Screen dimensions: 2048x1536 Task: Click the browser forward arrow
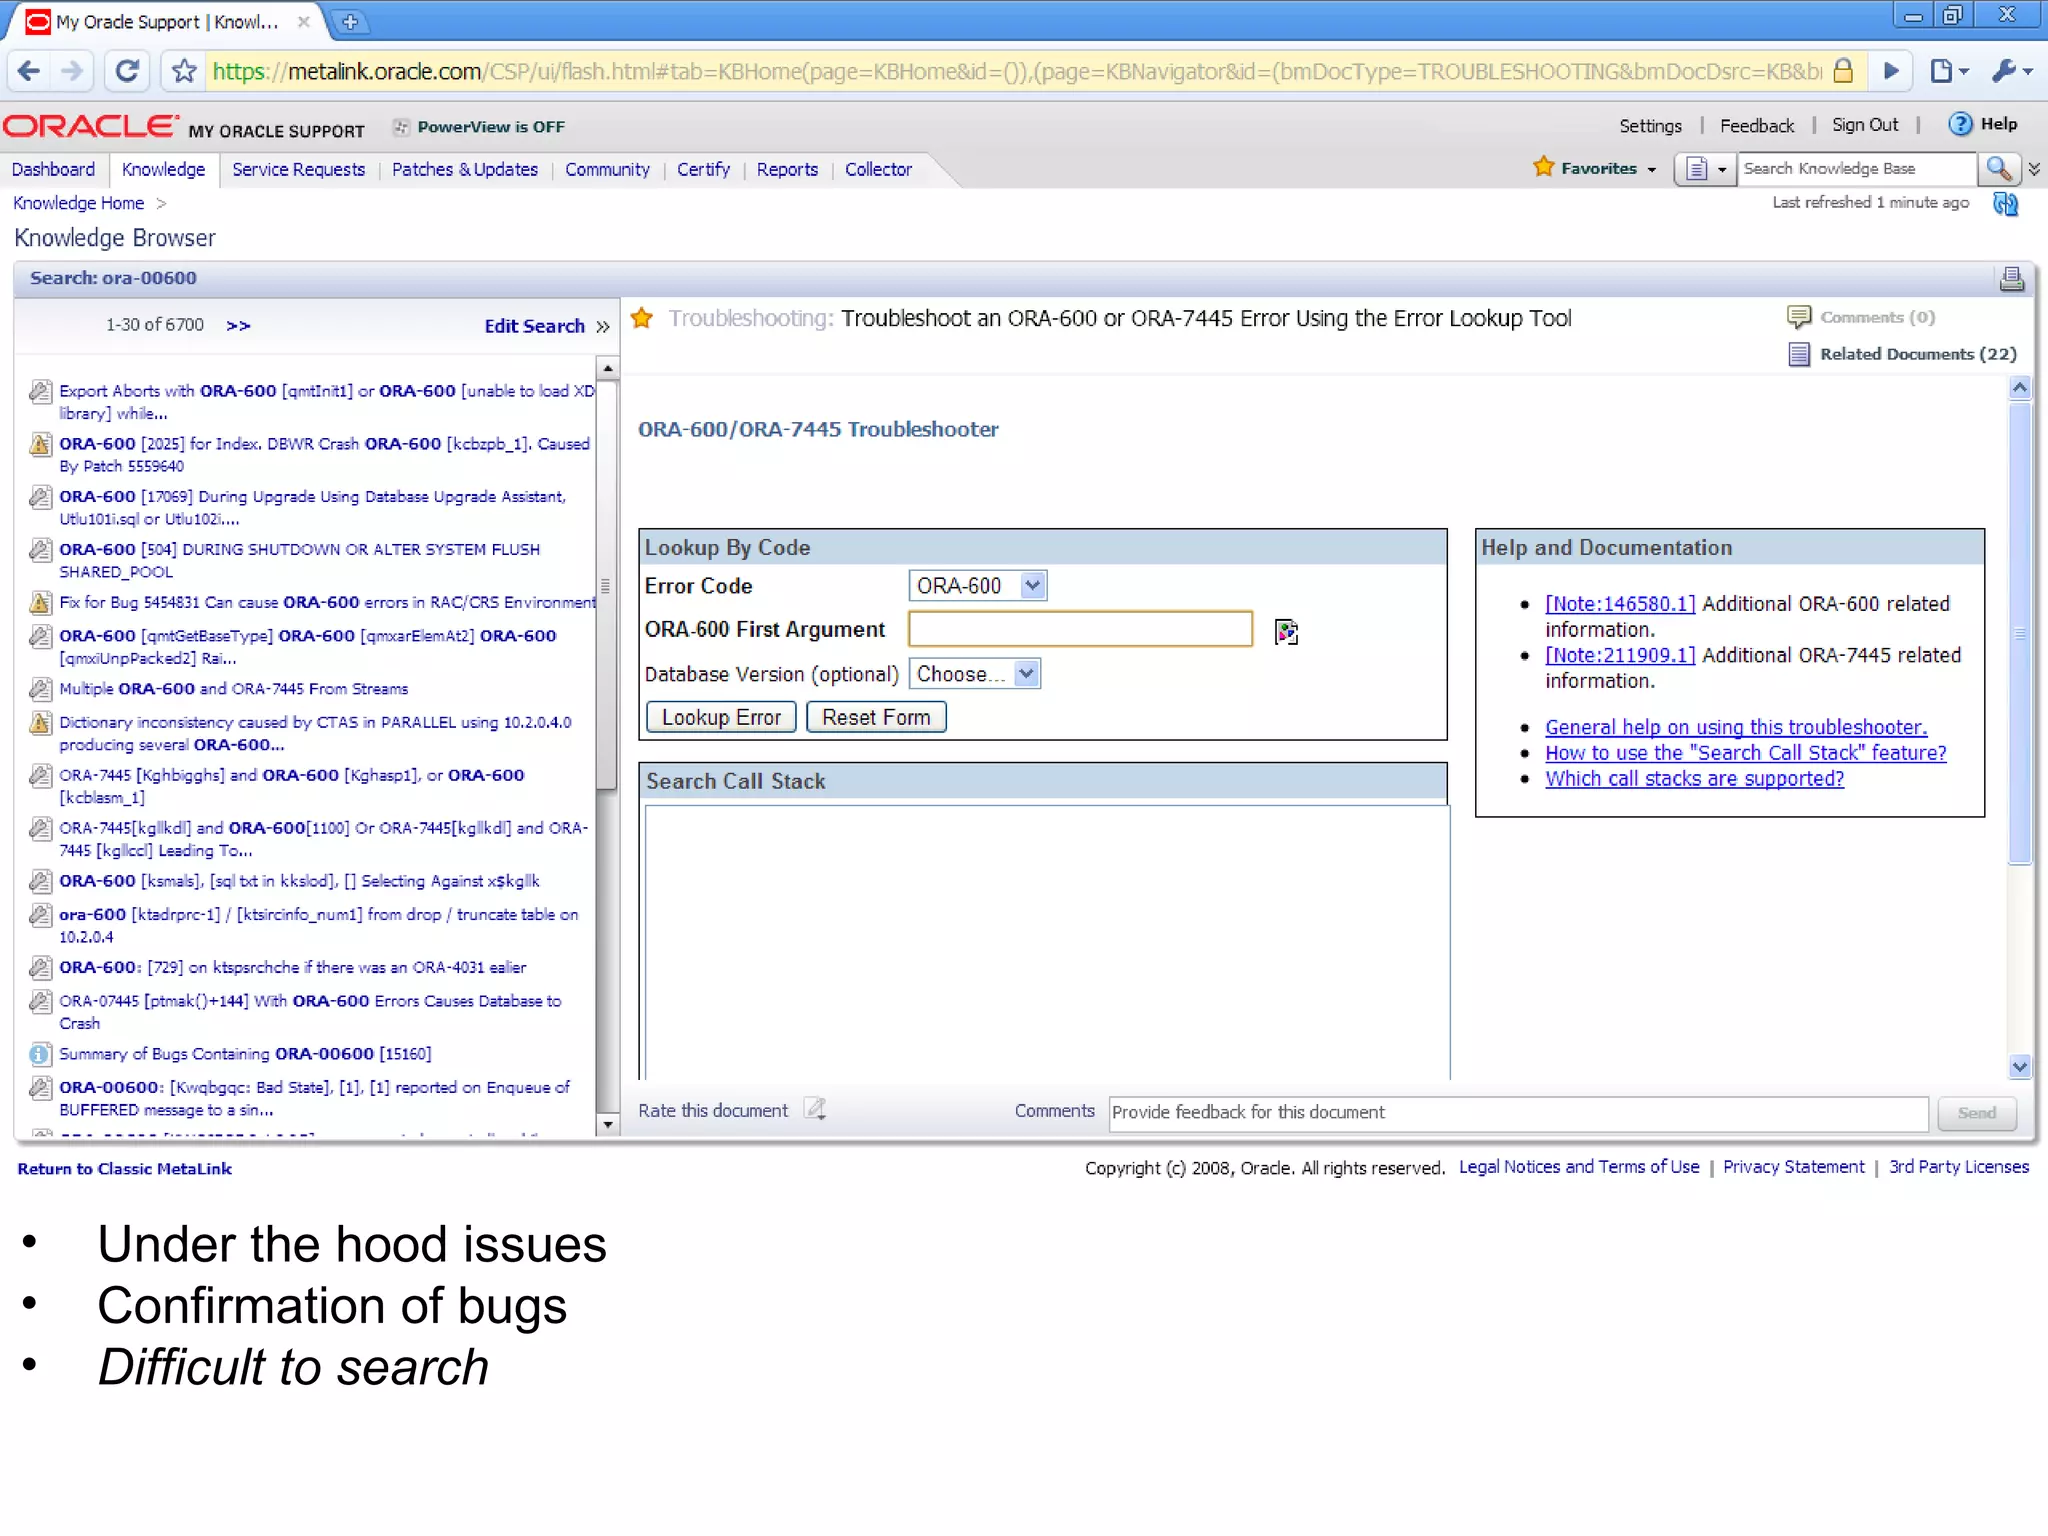72,71
